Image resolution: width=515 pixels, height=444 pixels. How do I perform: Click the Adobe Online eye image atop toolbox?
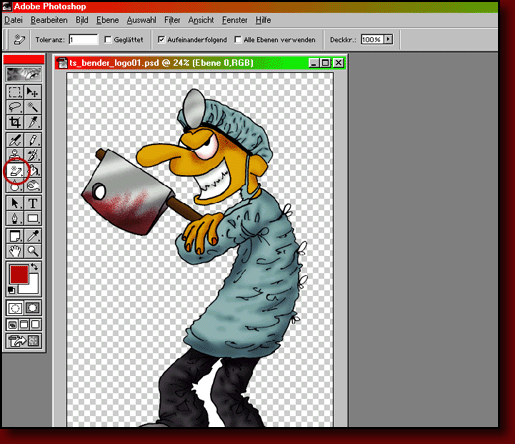tap(24, 74)
